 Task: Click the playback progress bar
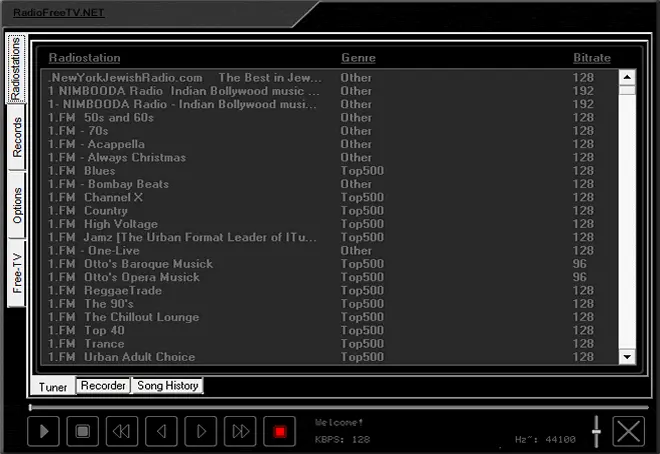click(339, 407)
